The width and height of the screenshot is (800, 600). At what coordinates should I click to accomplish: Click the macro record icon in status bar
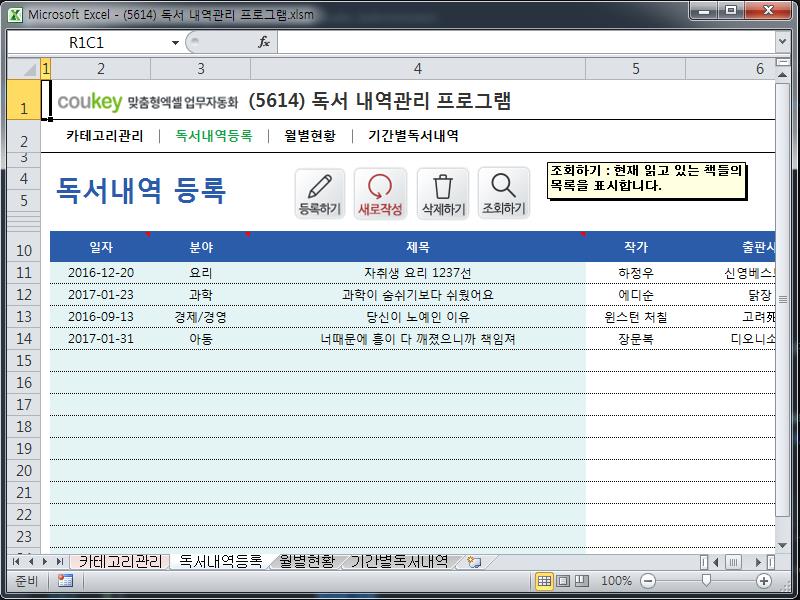(x=65, y=581)
